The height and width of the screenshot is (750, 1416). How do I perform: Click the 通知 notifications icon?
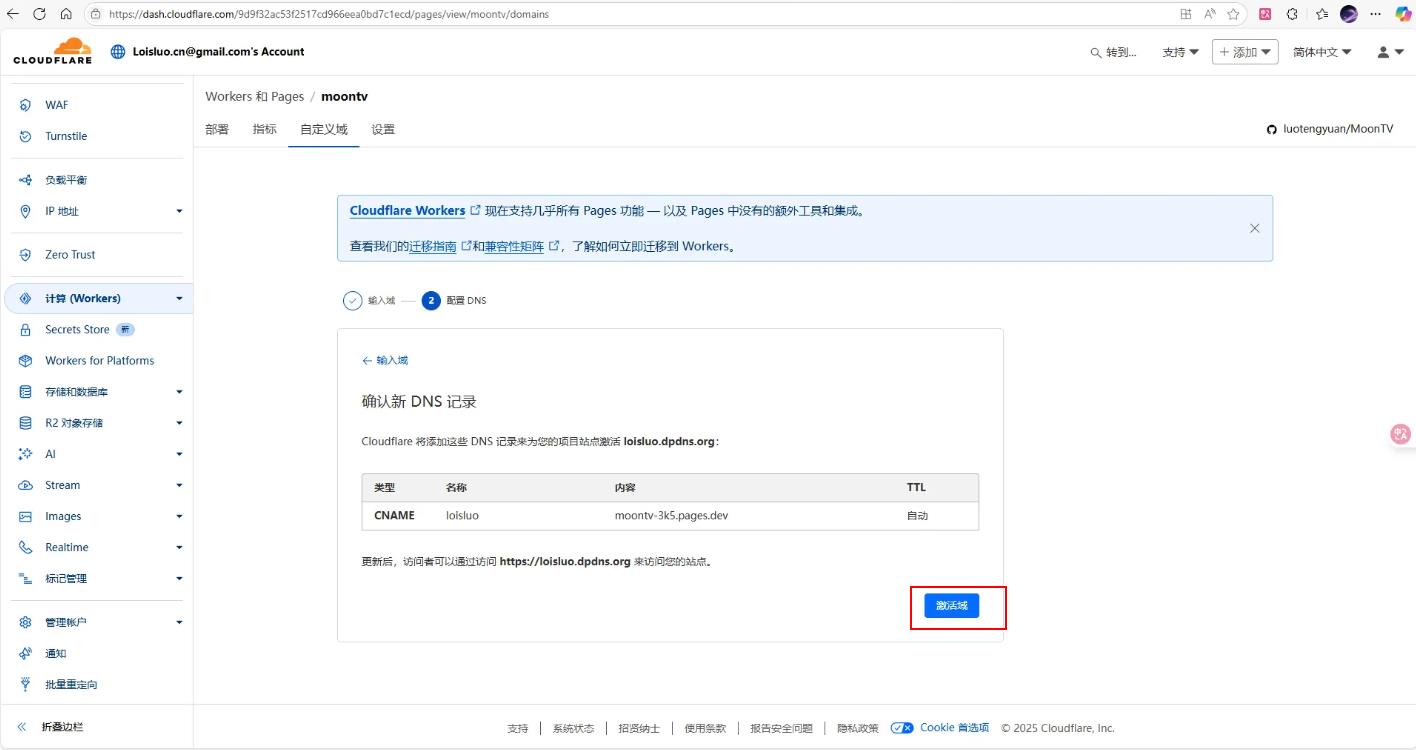(x=25, y=653)
